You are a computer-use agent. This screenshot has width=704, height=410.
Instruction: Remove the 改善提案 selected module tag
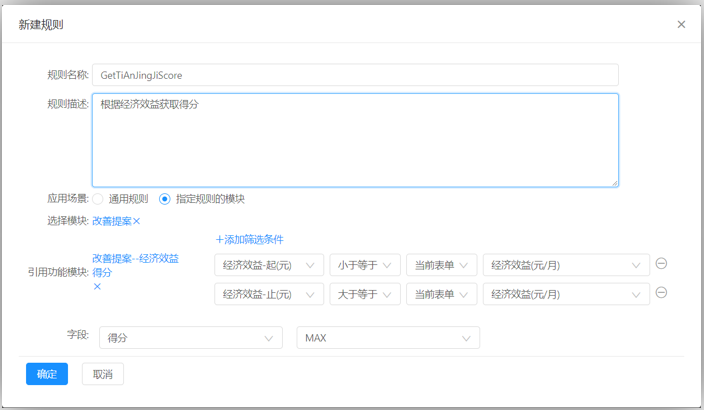(x=137, y=221)
